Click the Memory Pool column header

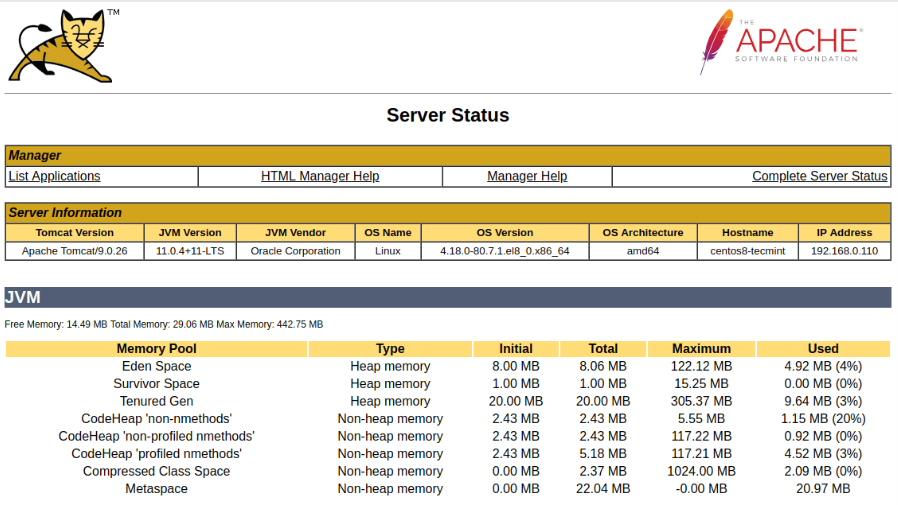tap(156, 349)
